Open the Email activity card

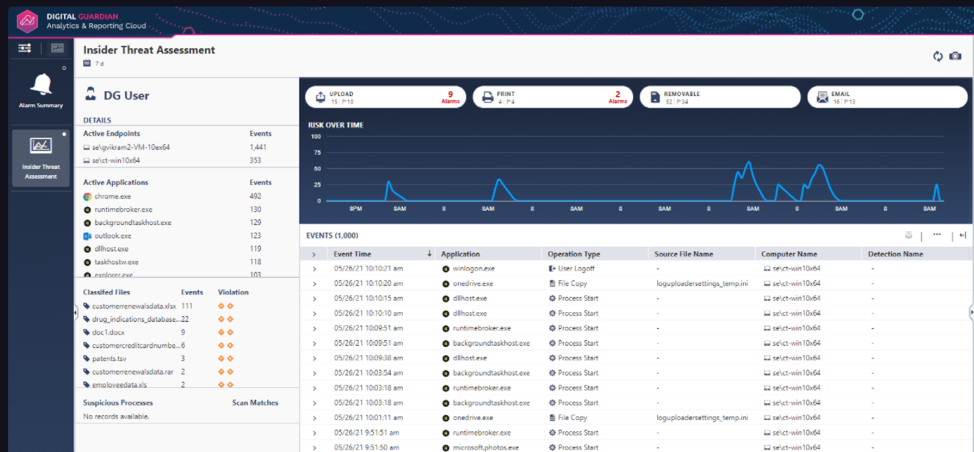pos(887,97)
